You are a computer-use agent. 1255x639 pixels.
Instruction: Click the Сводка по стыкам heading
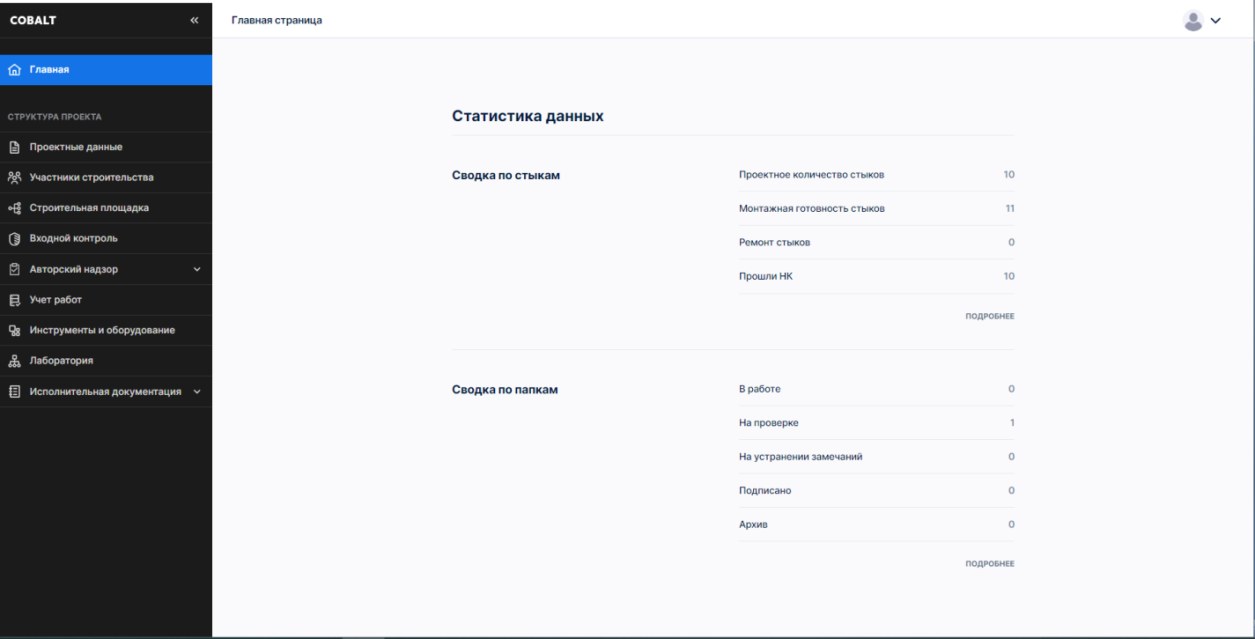tap(507, 175)
